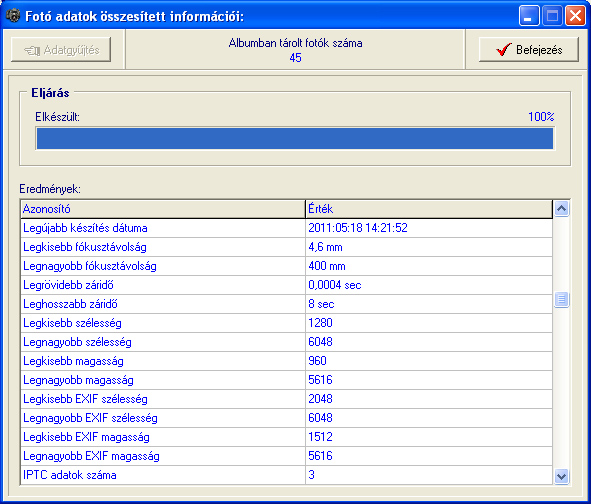Select the Legkisebb szélesség row
The width and height of the screenshot is (591, 504).
point(286,323)
